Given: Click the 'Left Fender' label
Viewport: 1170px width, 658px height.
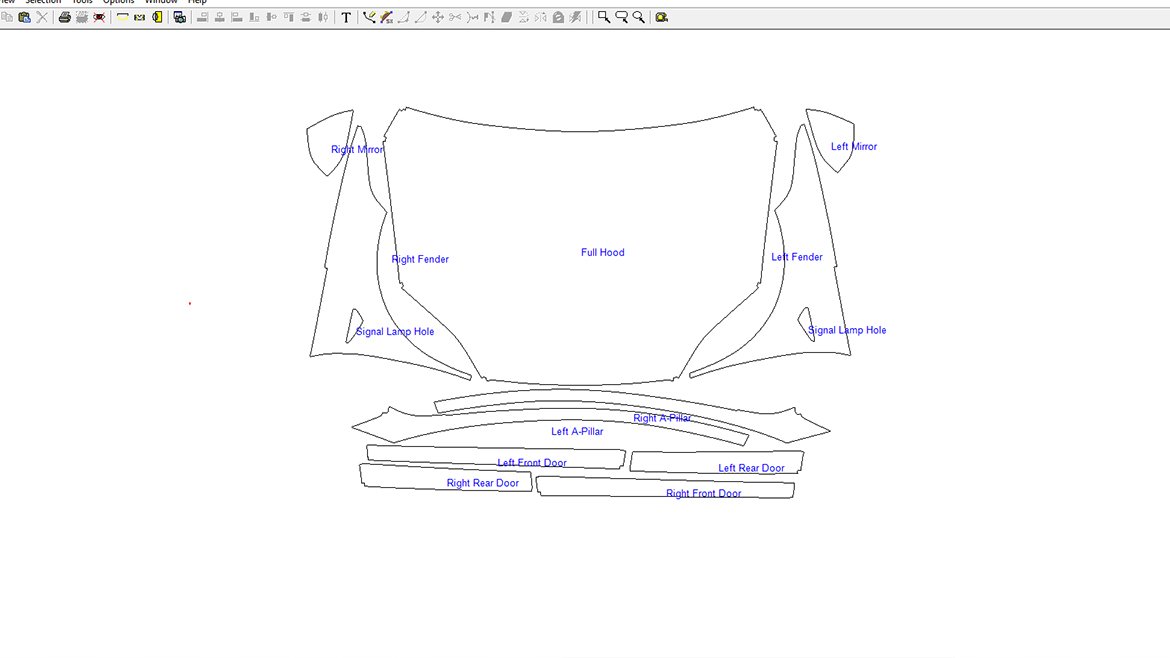Looking at the screenshot, I should tap(797, 257).
